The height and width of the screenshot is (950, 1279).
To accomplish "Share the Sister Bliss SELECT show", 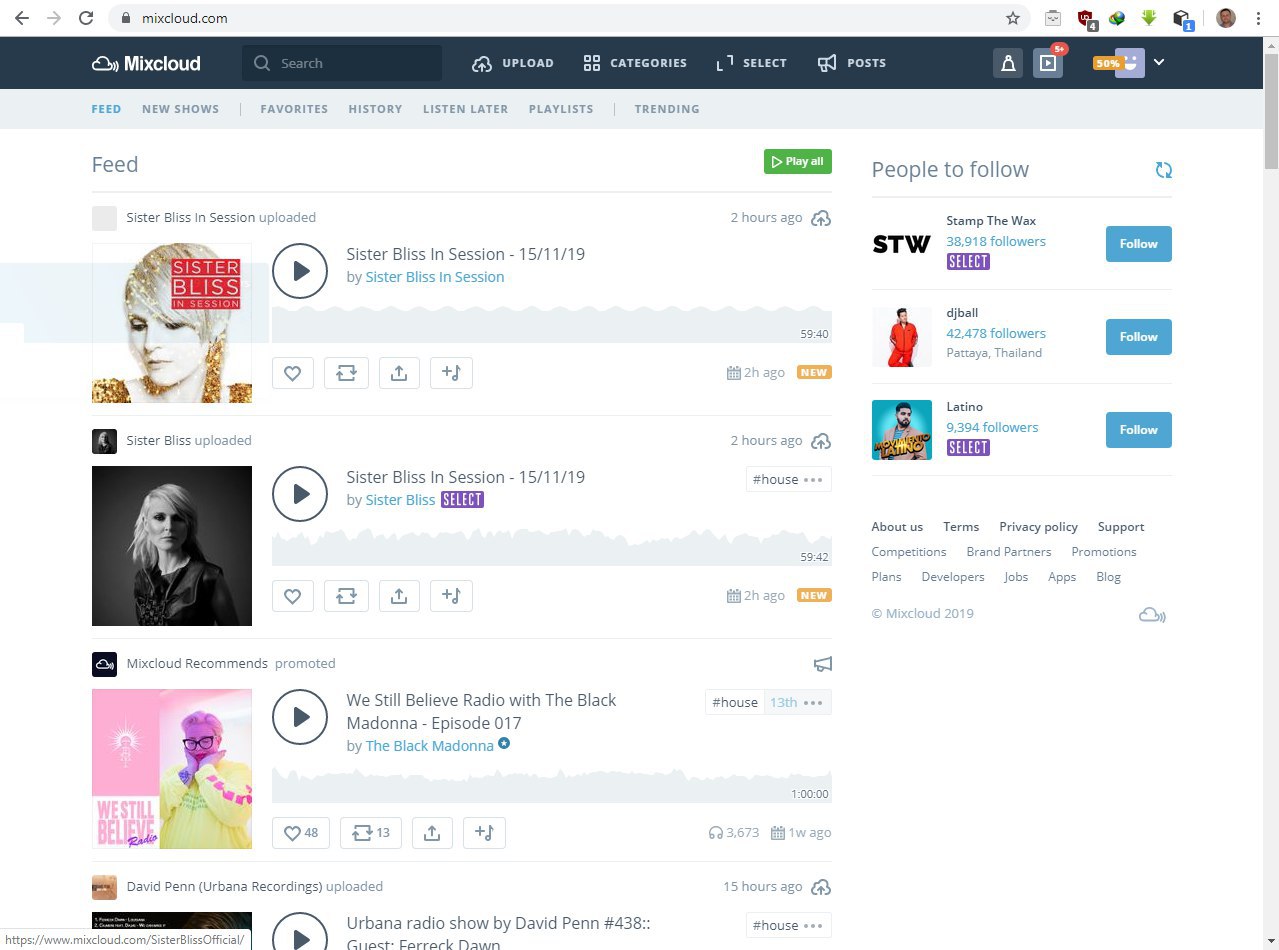I will click(x=398, y=596).
